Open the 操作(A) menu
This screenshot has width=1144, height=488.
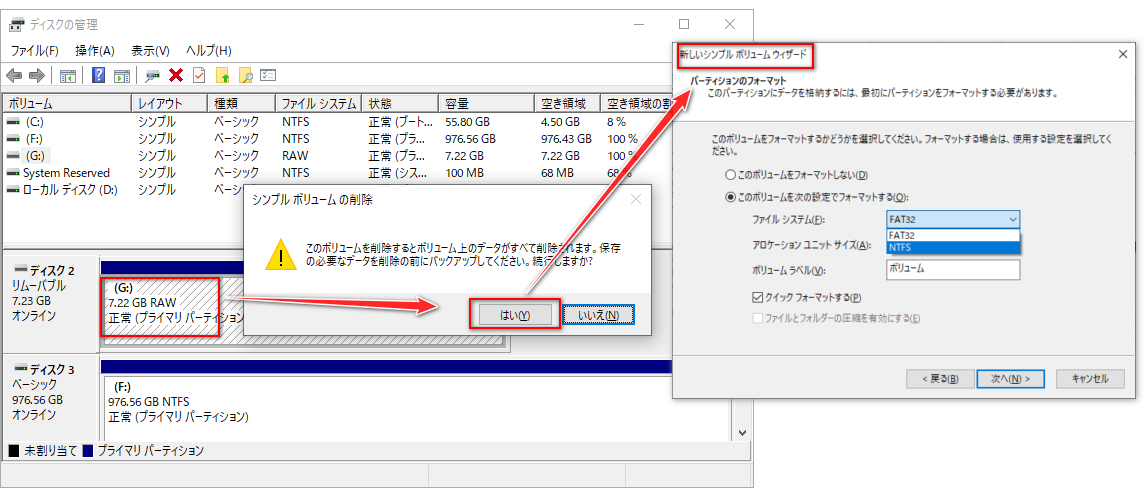[95, 50]
